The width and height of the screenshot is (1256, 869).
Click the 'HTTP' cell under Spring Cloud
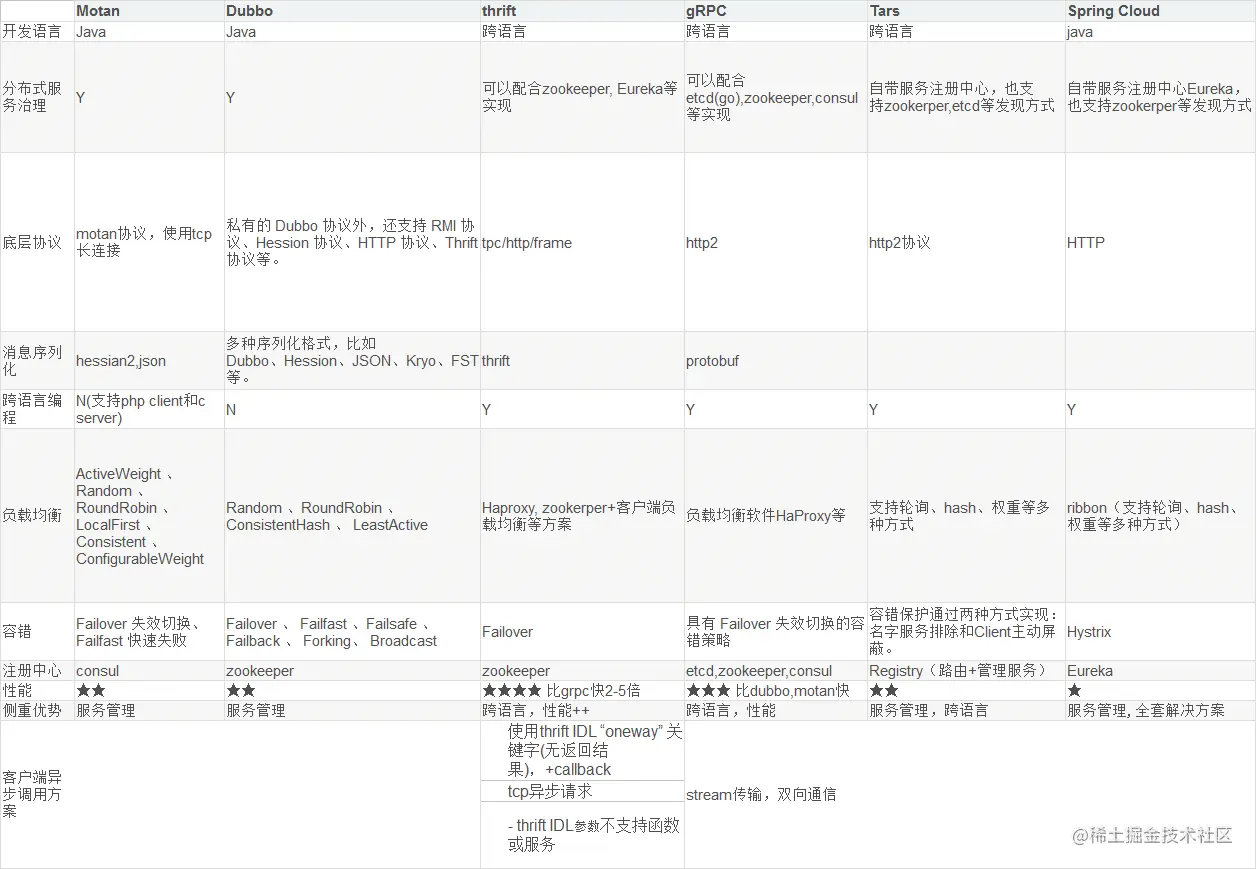point(1086,242)
